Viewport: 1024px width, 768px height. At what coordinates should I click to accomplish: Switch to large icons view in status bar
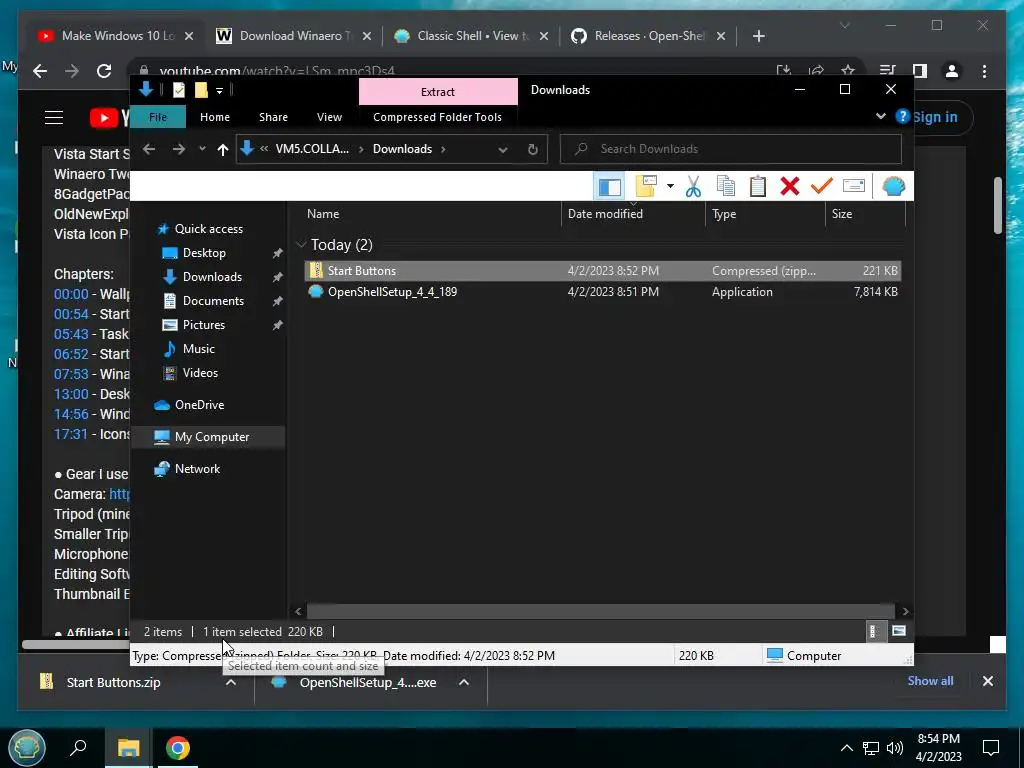click(899, 632)
